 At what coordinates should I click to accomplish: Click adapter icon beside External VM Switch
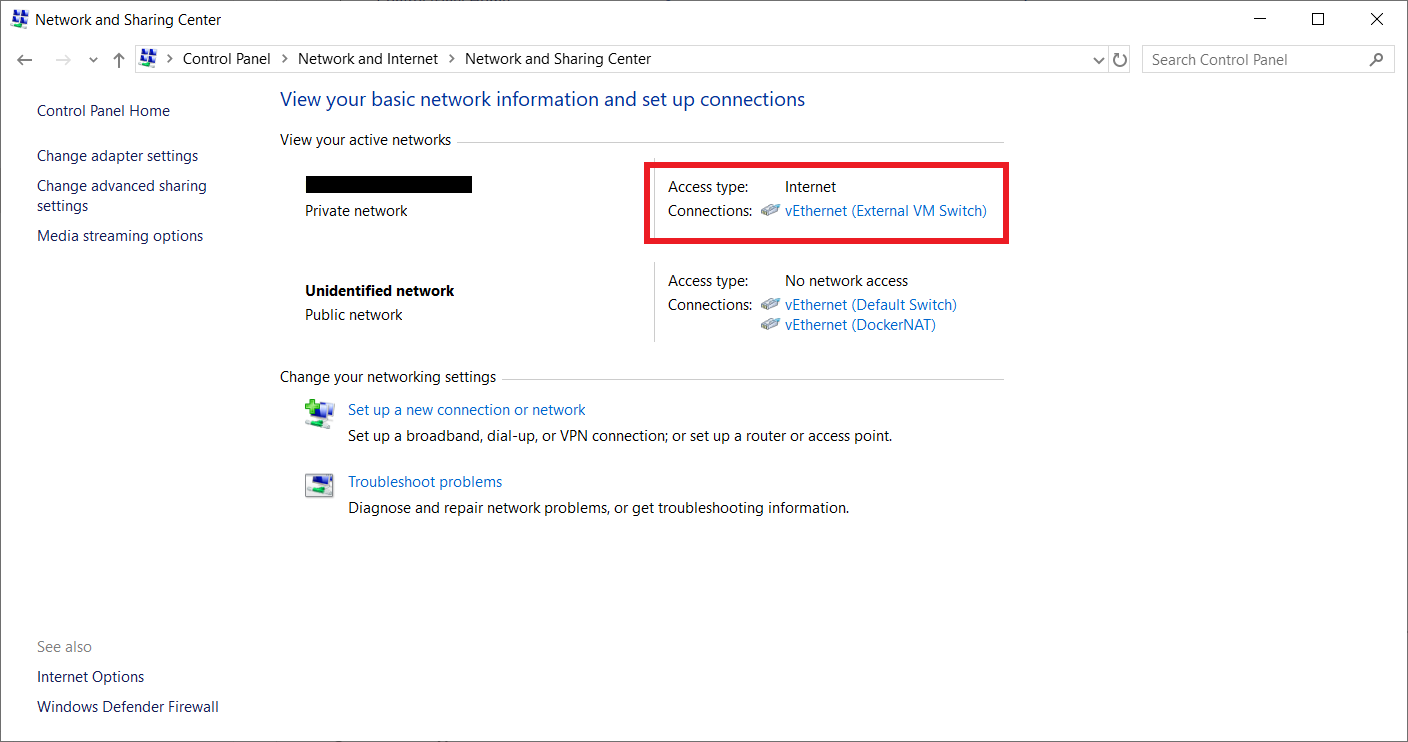pos(770,210)
